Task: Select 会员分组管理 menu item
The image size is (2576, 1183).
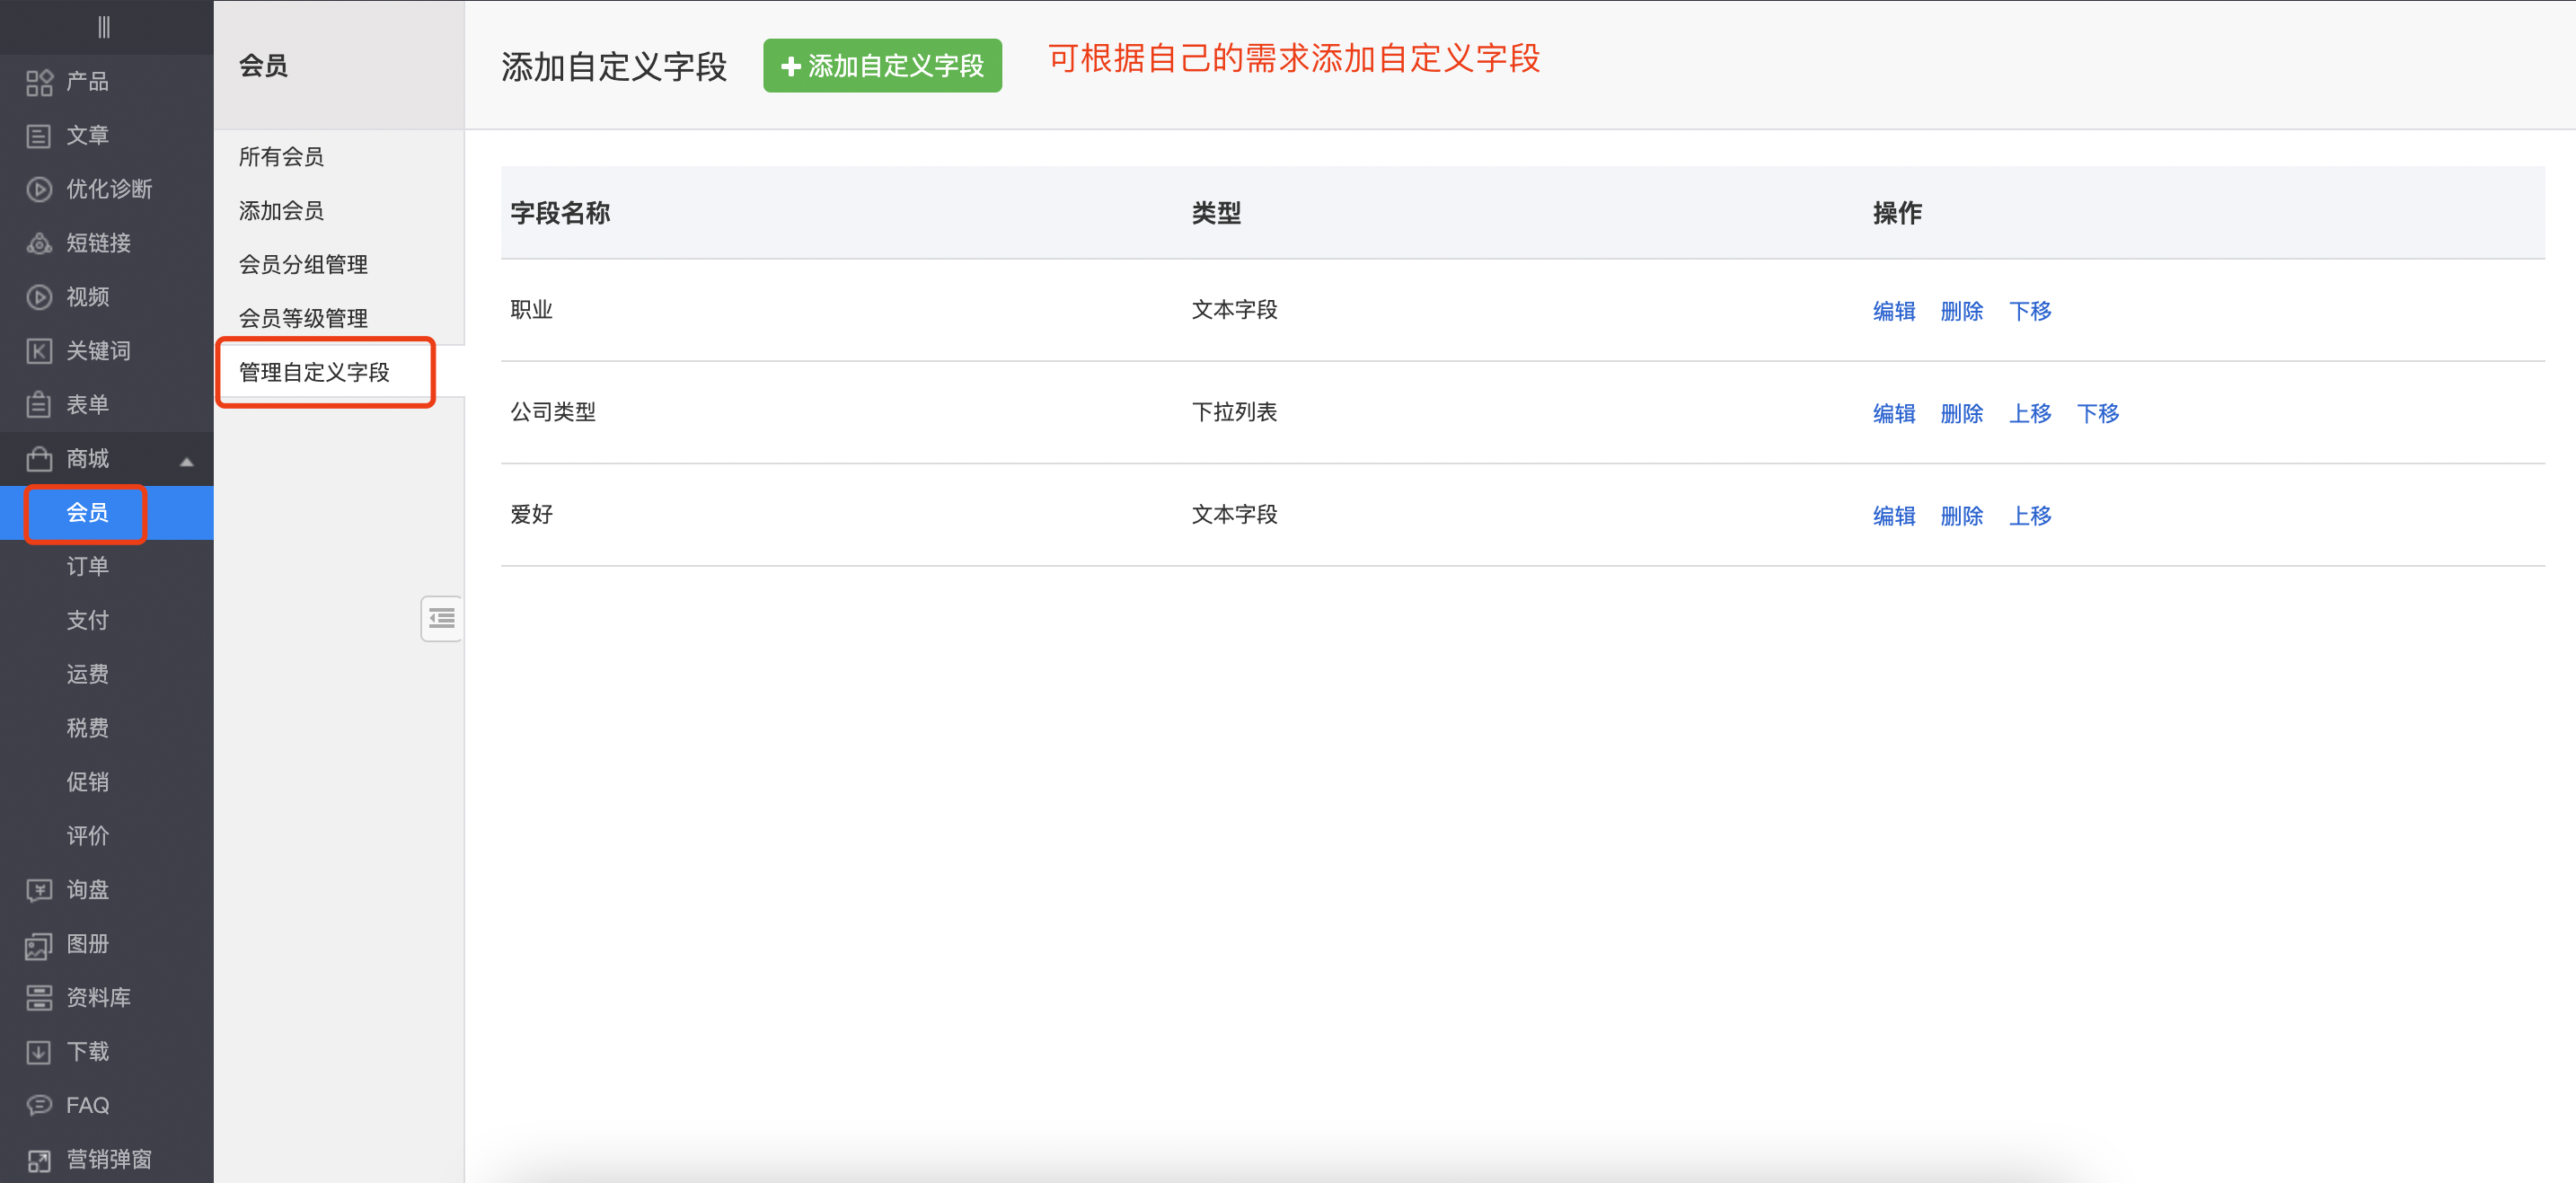Action: coord(303,265)
